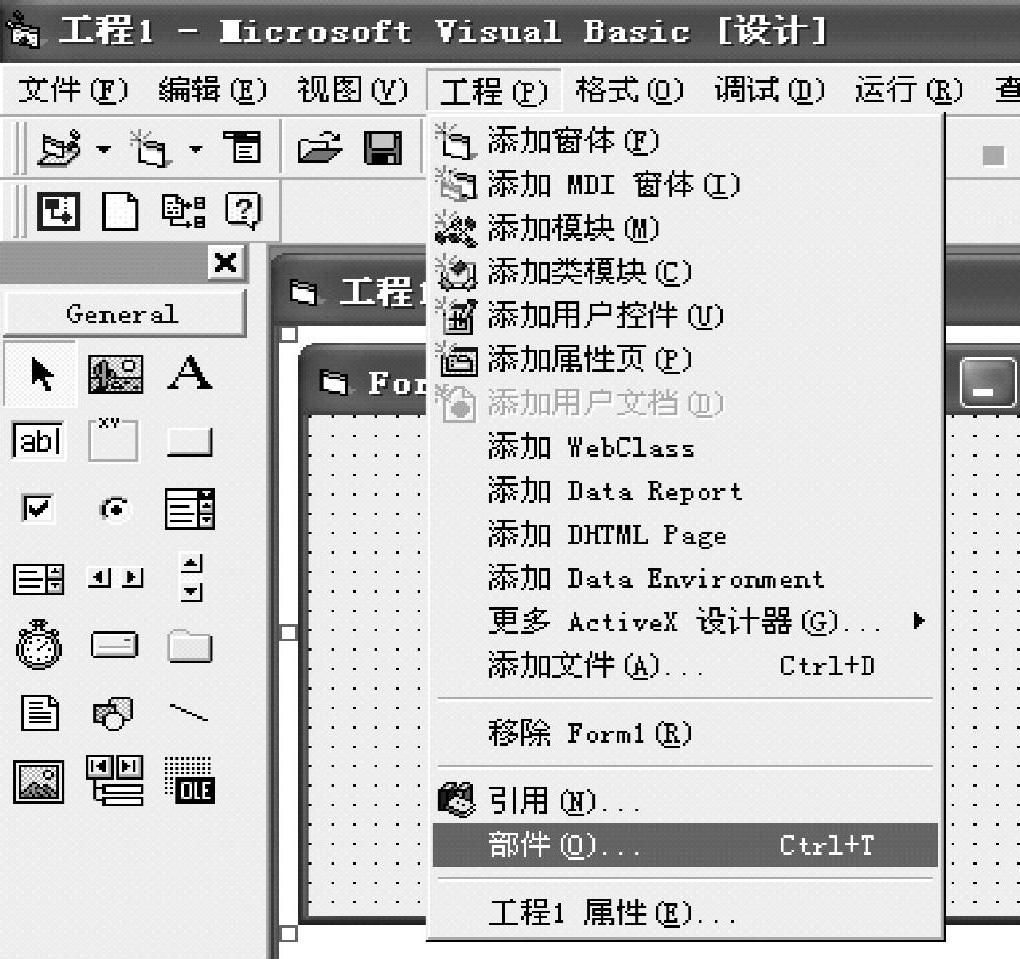Select the Frame control tool
This screenshot has height=959, width=1020.
point(113,440)
